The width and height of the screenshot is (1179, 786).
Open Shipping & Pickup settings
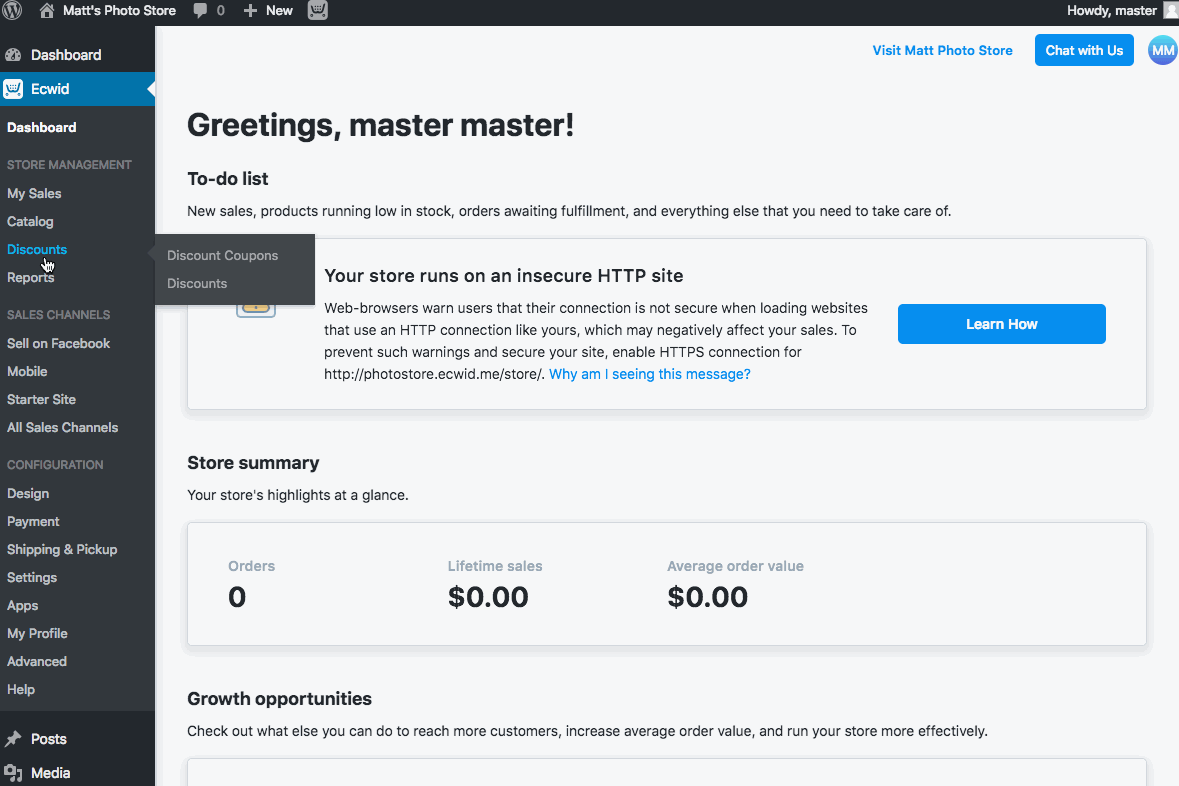click(62, 549)
